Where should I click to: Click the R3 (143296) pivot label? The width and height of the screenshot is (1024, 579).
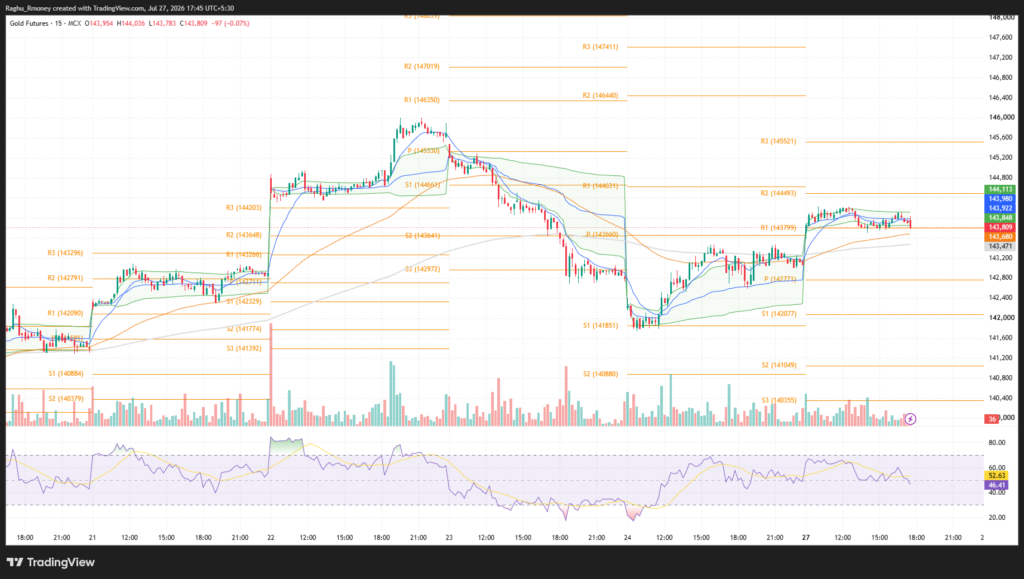(x=65, y=253)
